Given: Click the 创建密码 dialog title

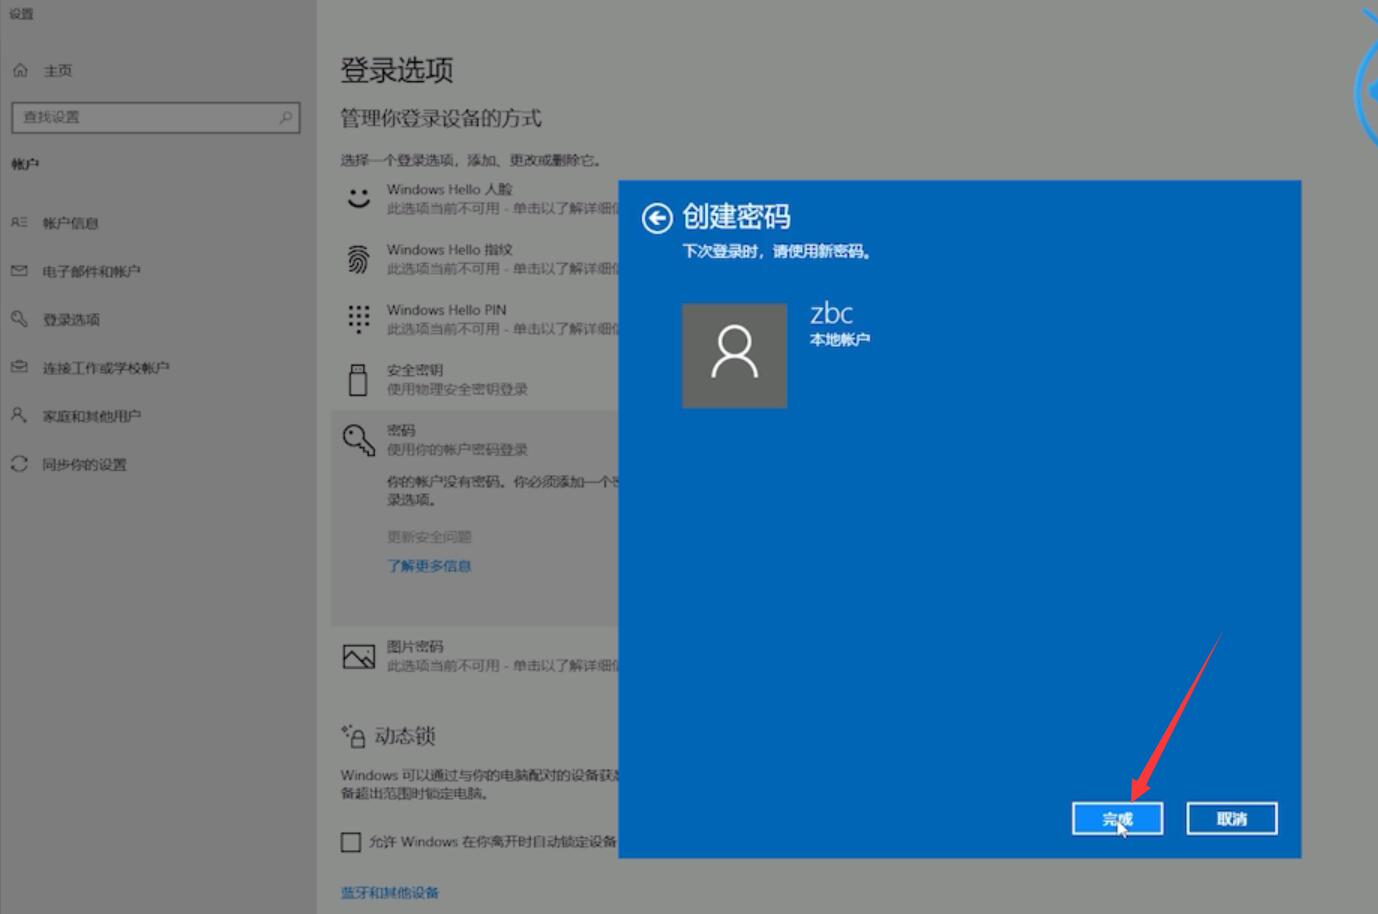Looking at the screenshot, I should (x=736, y=217).
